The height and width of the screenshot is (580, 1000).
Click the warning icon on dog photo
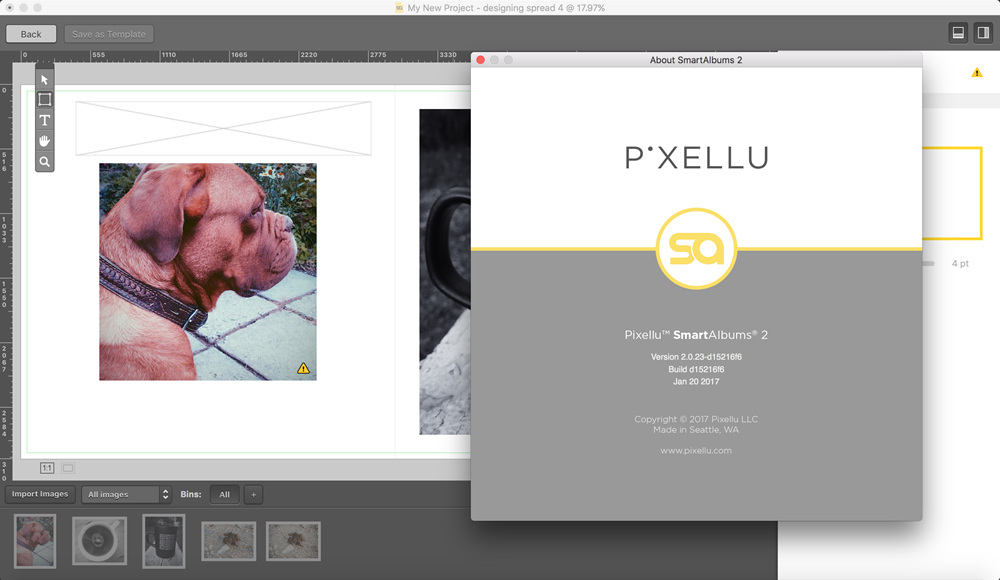(x=303, y=368)
